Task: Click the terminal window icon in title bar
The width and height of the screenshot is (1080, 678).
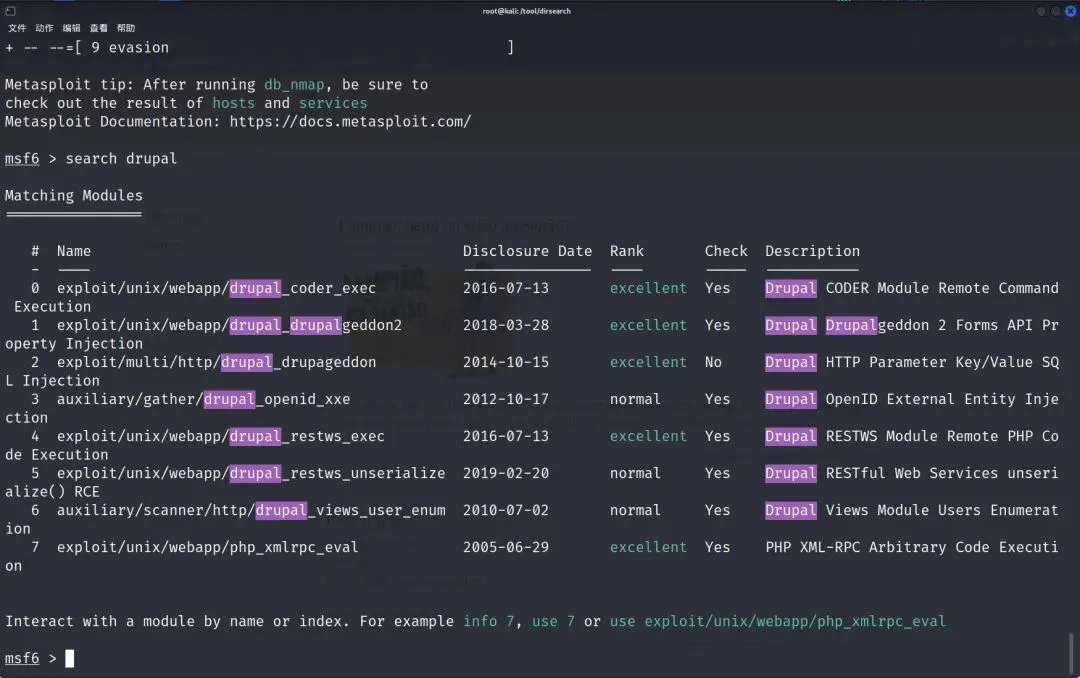Action: (x=10, y=11)
